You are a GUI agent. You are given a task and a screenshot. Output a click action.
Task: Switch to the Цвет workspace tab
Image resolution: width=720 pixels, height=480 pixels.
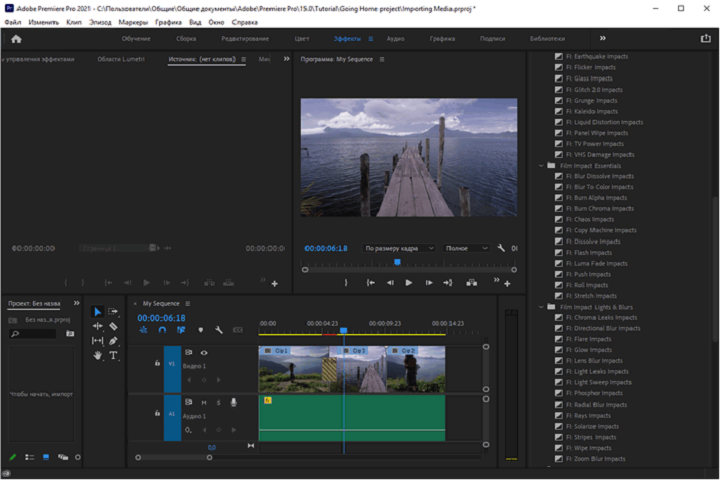coord(302,39)
